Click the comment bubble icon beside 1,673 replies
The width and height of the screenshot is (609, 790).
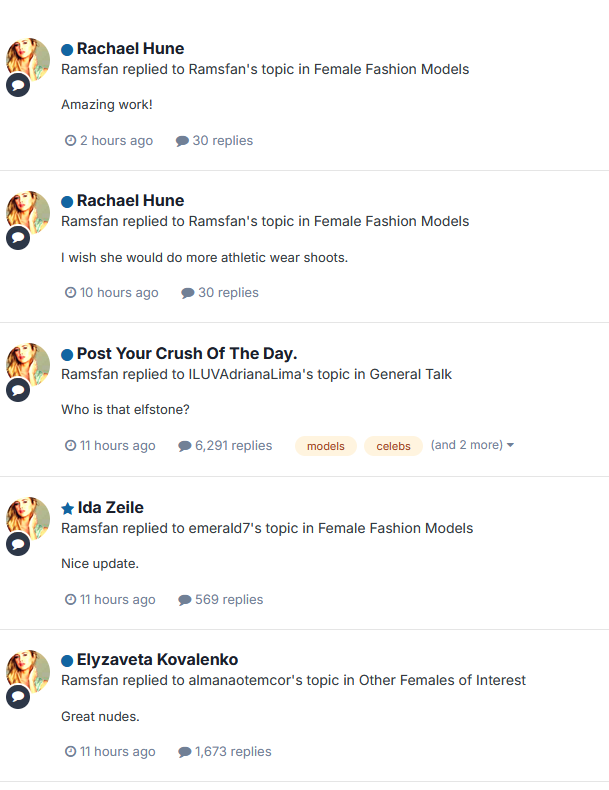184,752
